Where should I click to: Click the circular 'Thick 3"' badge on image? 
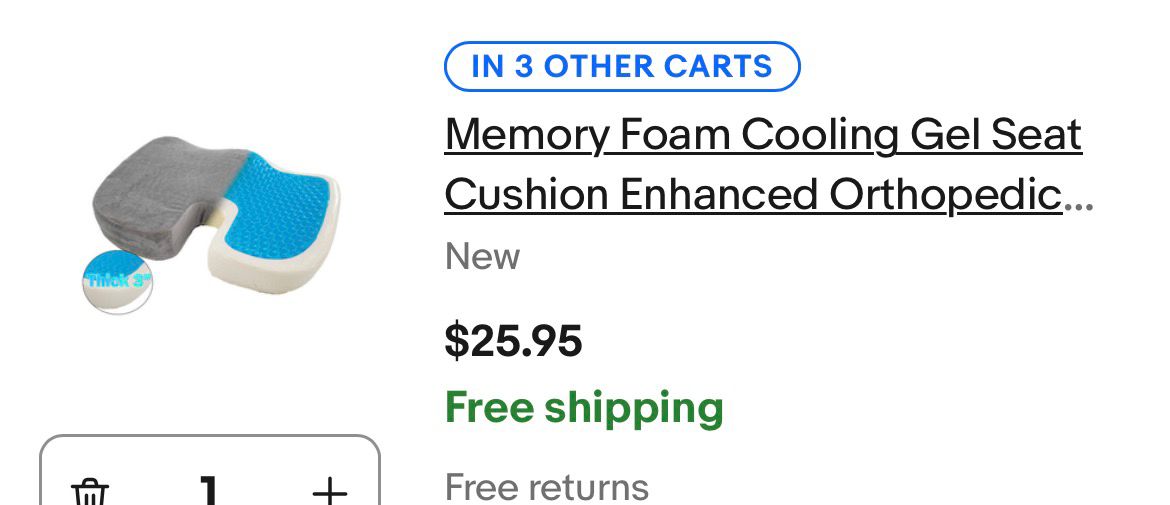(x=118, y=280)
